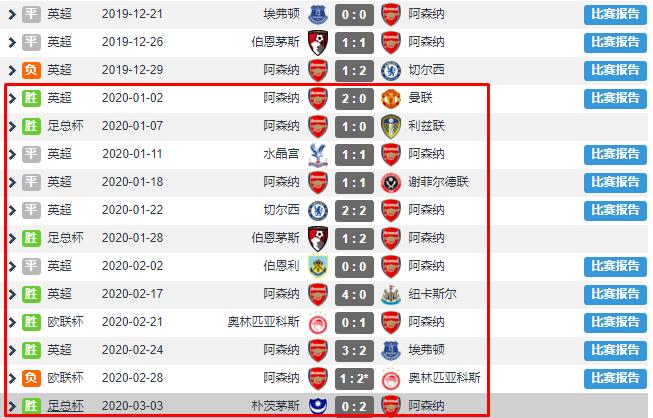Click Sheffield United crest beside 谢菲尔德联

click(x=391, y=182)
